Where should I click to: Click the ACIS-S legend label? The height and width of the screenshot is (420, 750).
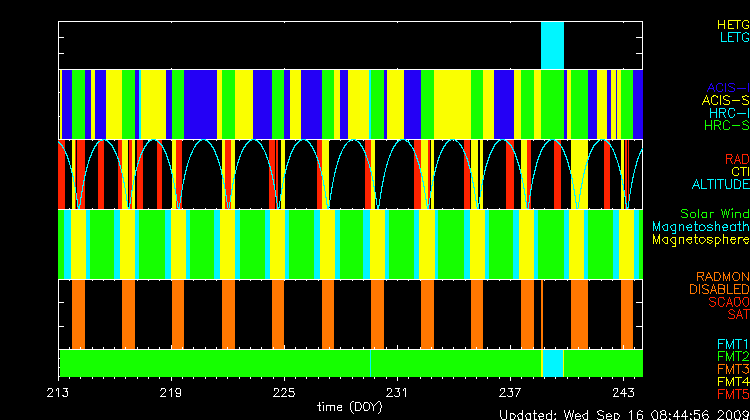click(725, 100)
